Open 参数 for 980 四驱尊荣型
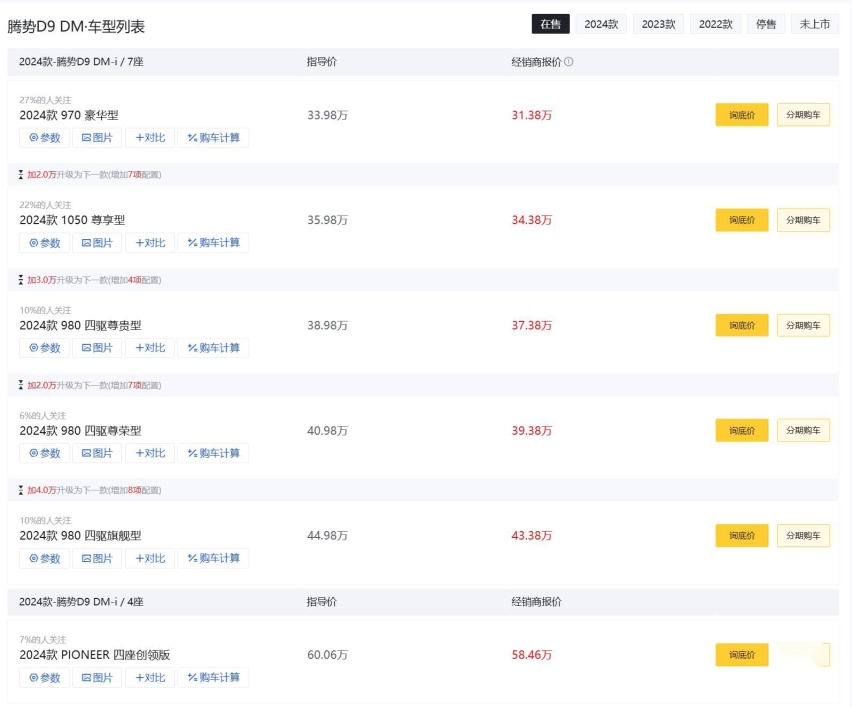The height and width of the screenshot is (707, 852). click(45, 453)
